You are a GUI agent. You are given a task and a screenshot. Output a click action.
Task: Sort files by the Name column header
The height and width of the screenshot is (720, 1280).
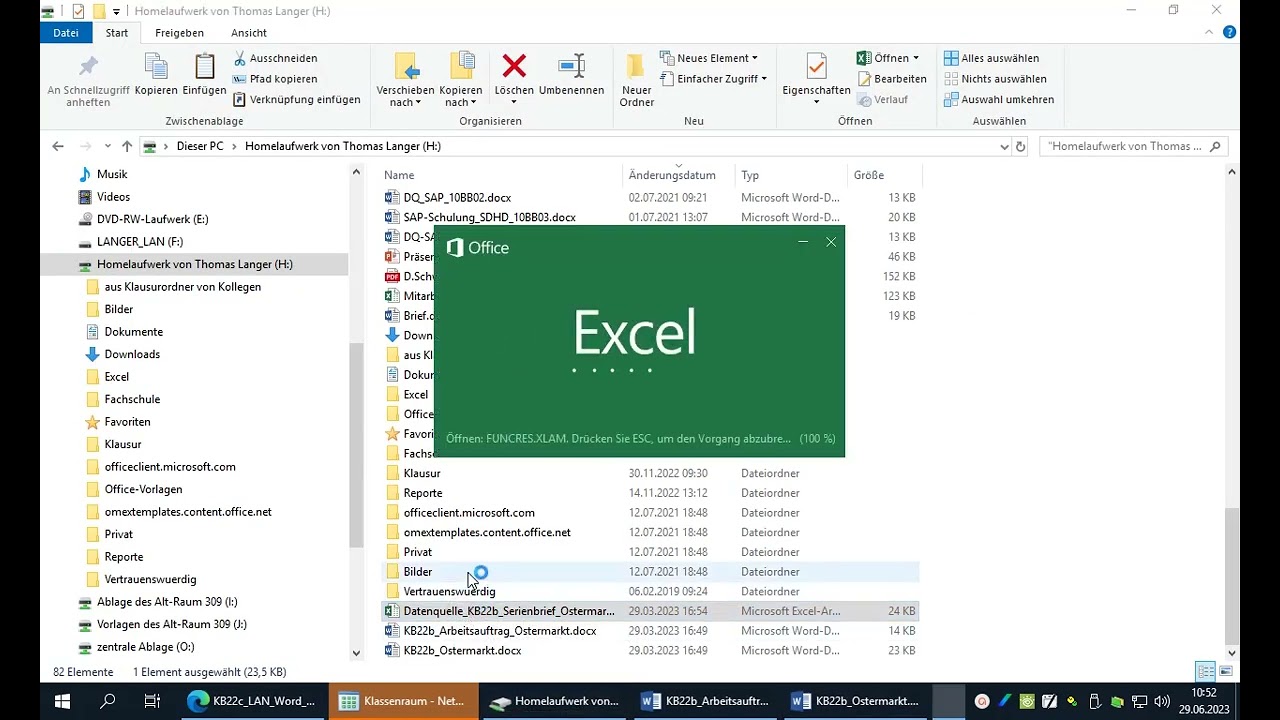(502, 175)
